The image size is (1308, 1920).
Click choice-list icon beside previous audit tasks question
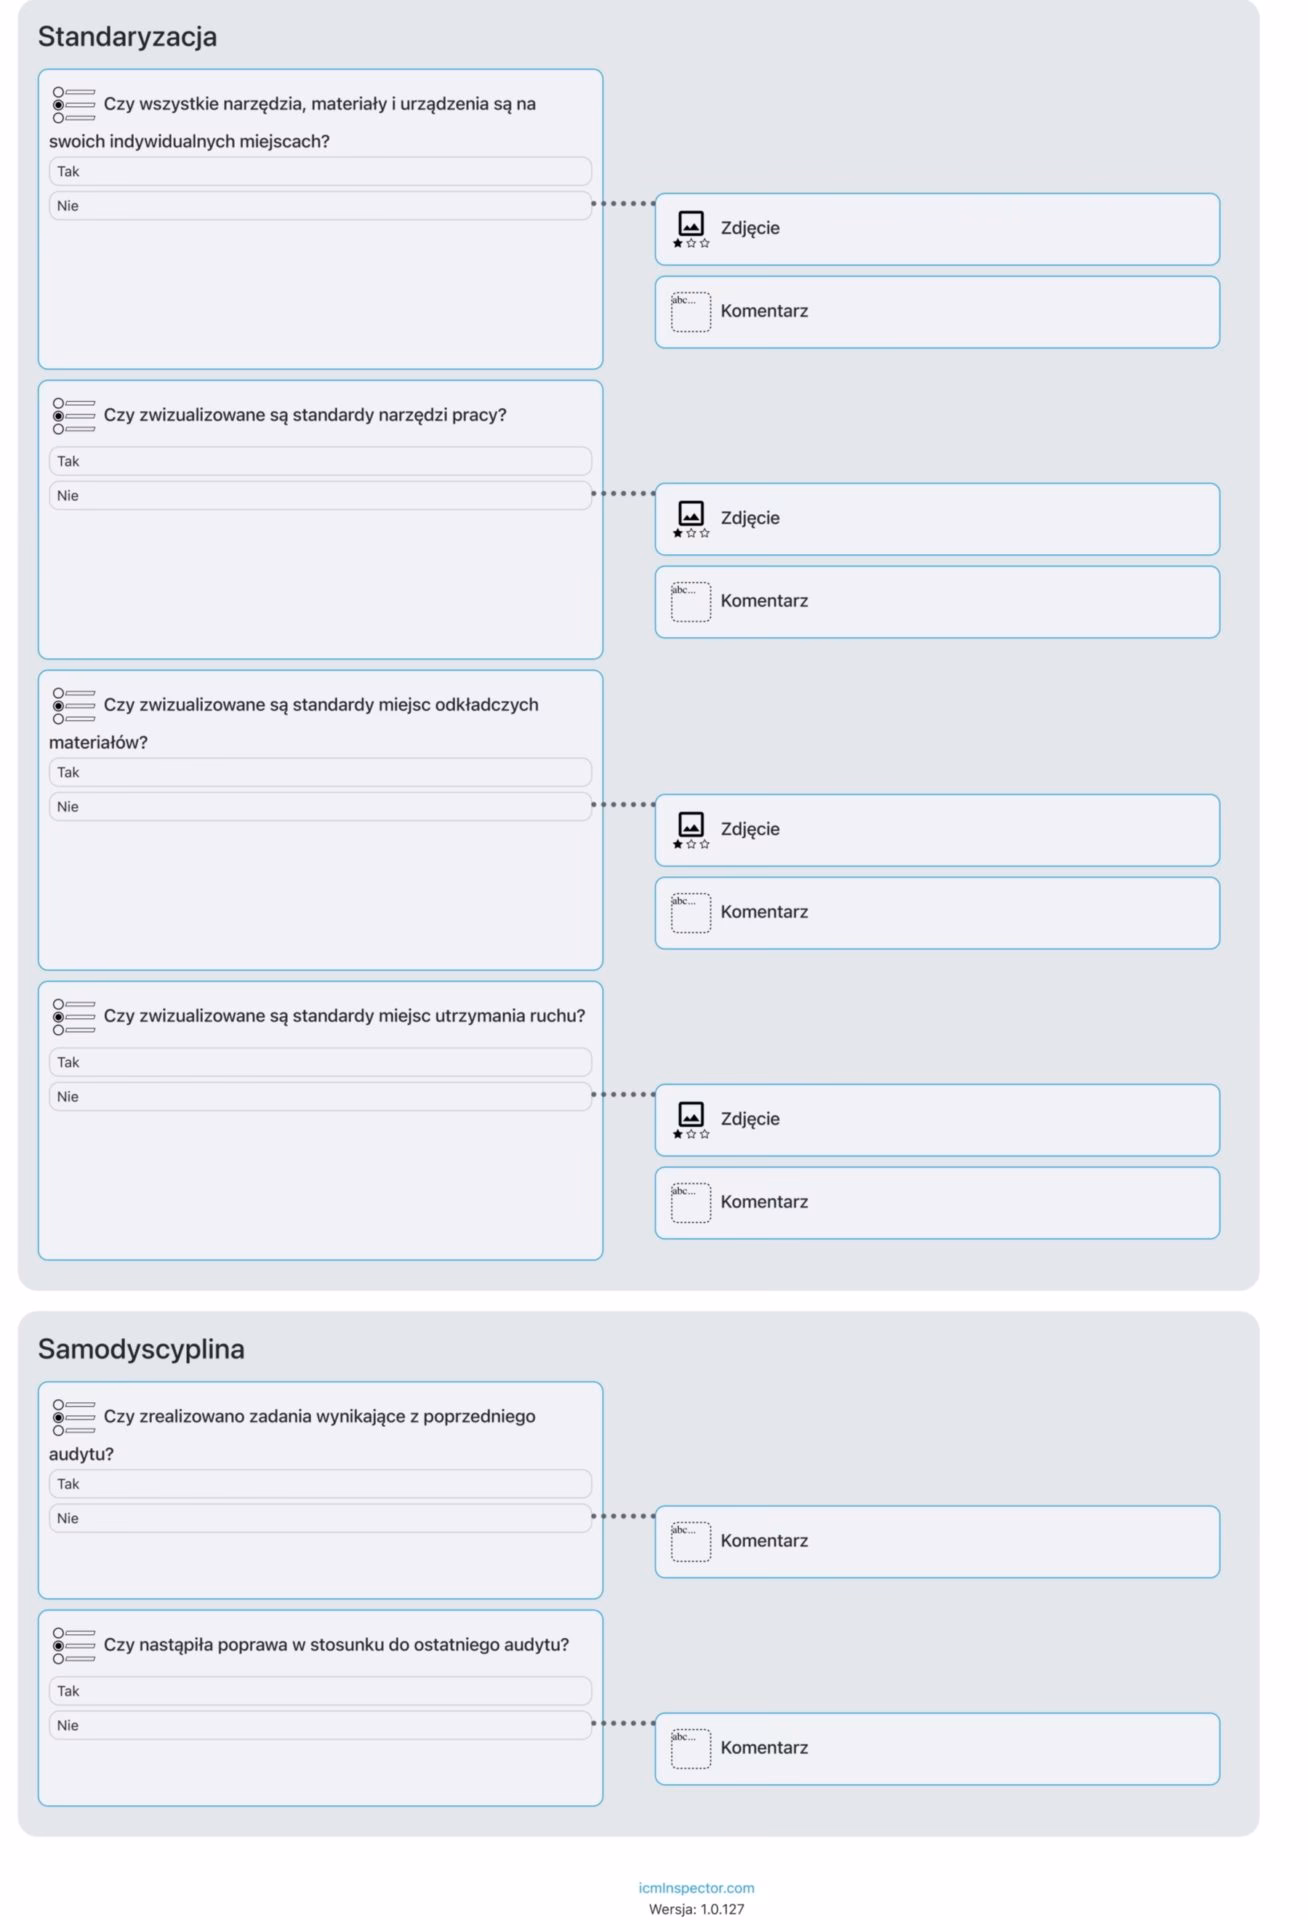[x=74, y=1417]
